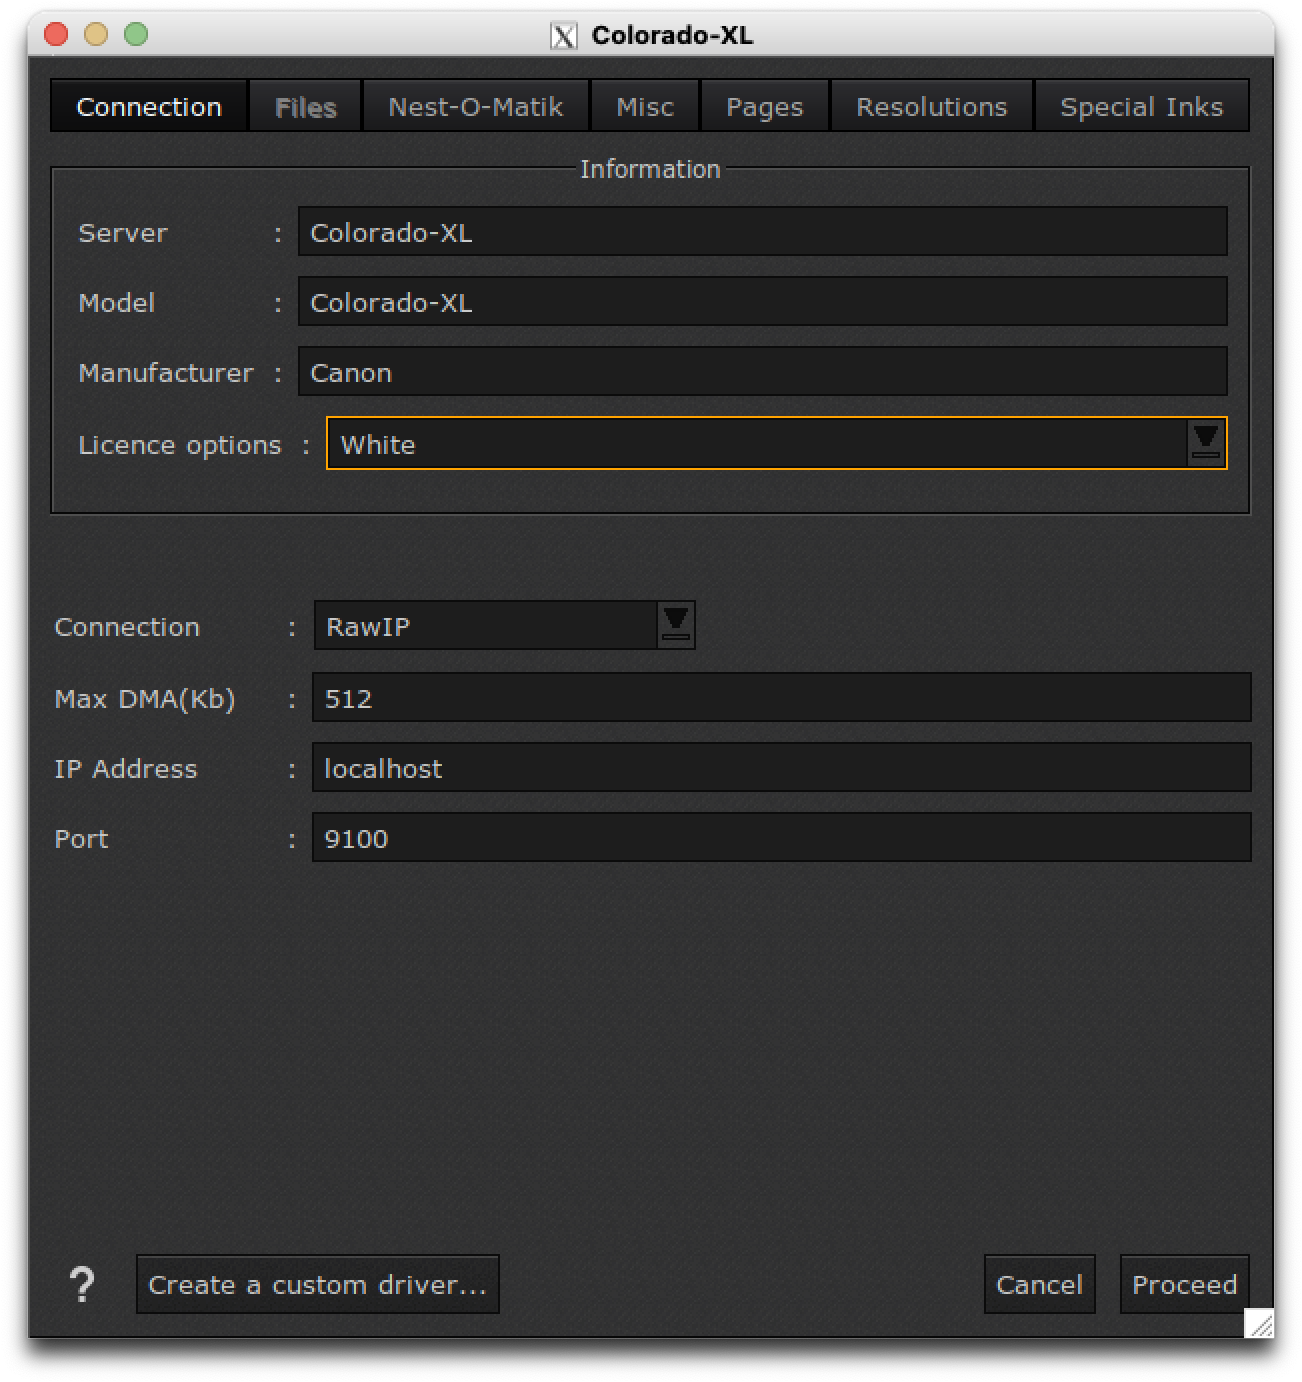Minimize the Colorado-XL window
The width and height of the screenshot is (1302, 1382).
(96, 35)
